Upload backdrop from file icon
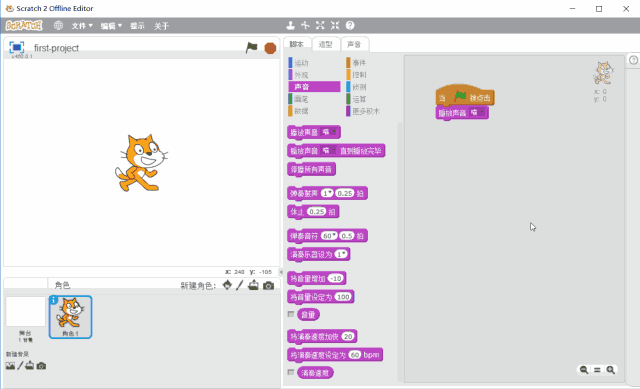 (x=30, y=365)
